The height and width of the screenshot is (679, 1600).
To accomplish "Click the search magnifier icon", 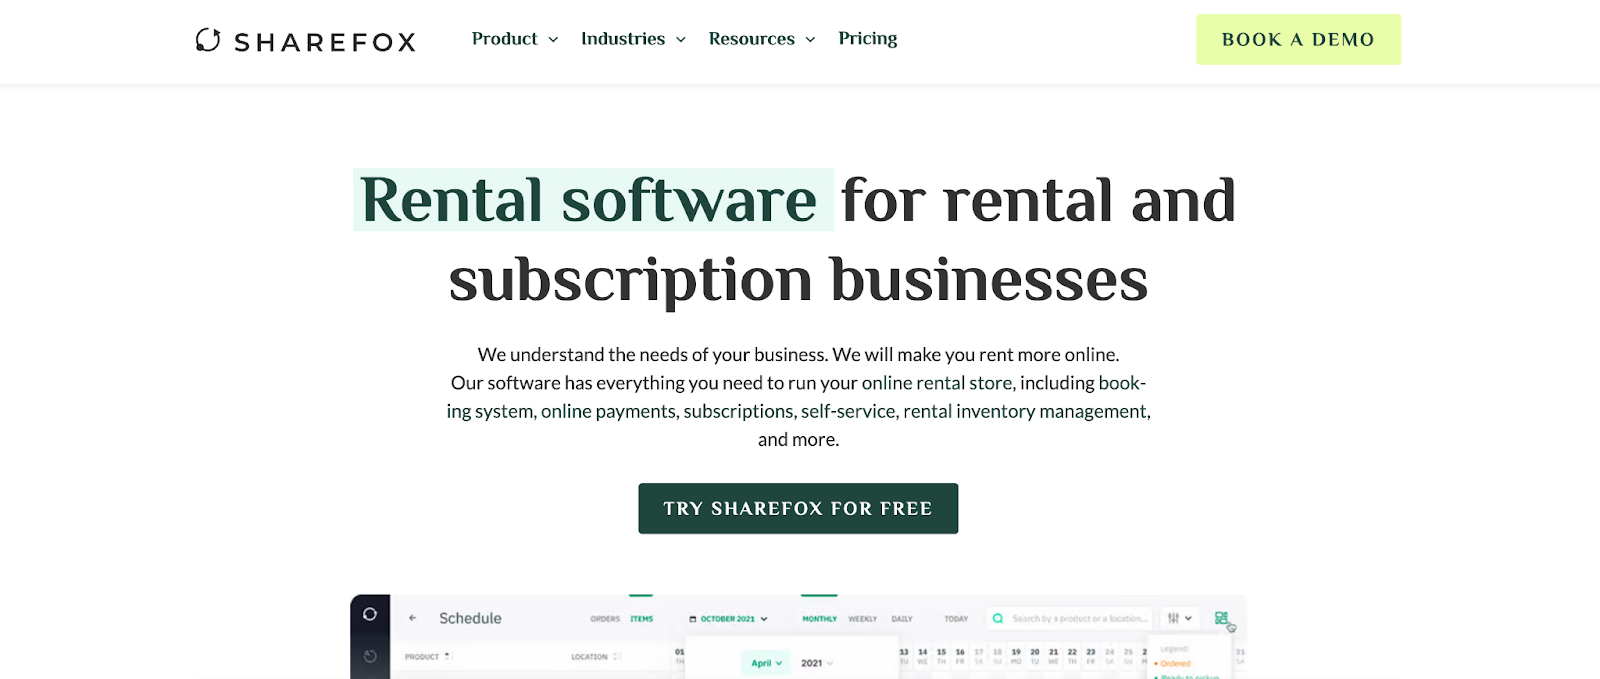I will click(997, 619).
